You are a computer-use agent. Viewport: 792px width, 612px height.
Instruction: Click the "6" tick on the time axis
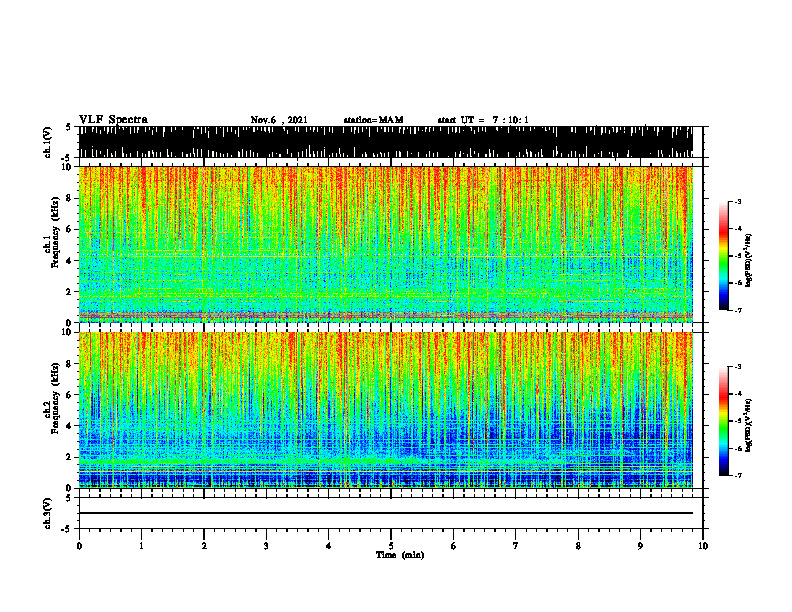(454, 546)
